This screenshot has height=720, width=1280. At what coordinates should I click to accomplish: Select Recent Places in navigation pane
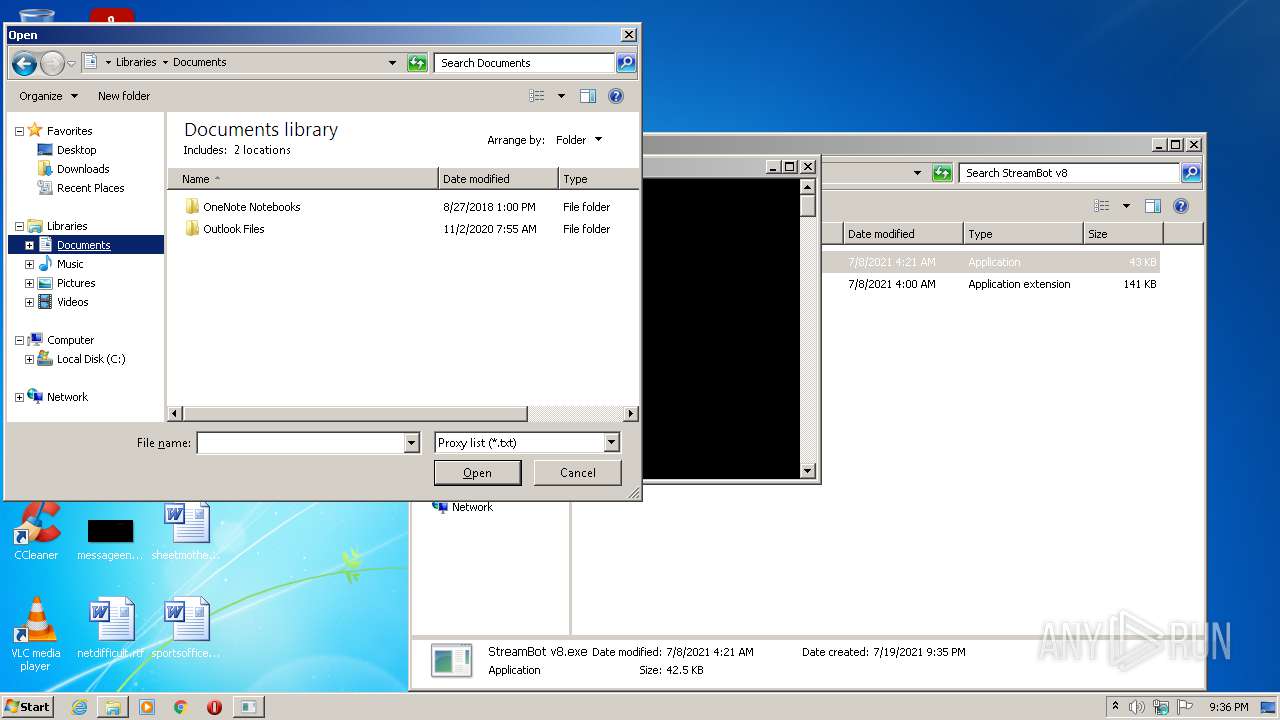tap(90, 188)
